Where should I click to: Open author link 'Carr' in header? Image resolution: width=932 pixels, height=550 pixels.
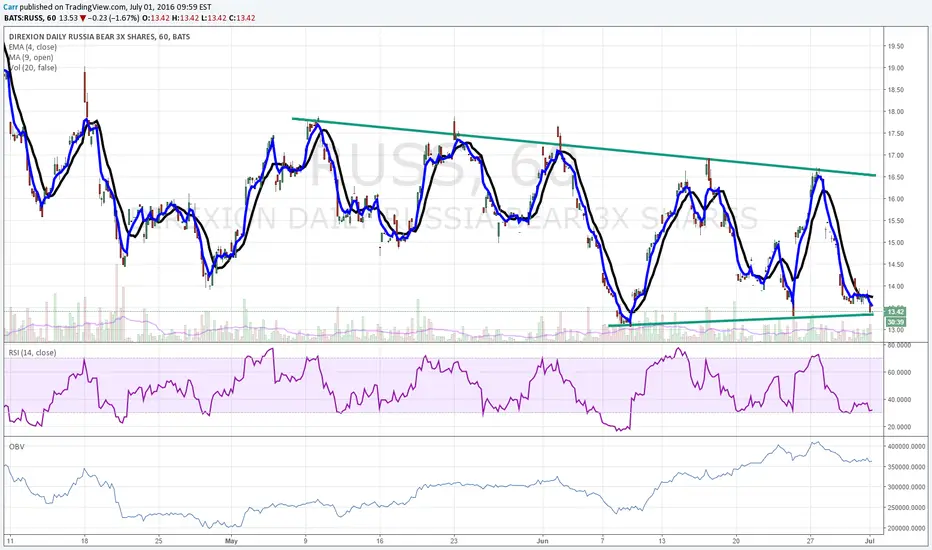(x=10, y=7)
